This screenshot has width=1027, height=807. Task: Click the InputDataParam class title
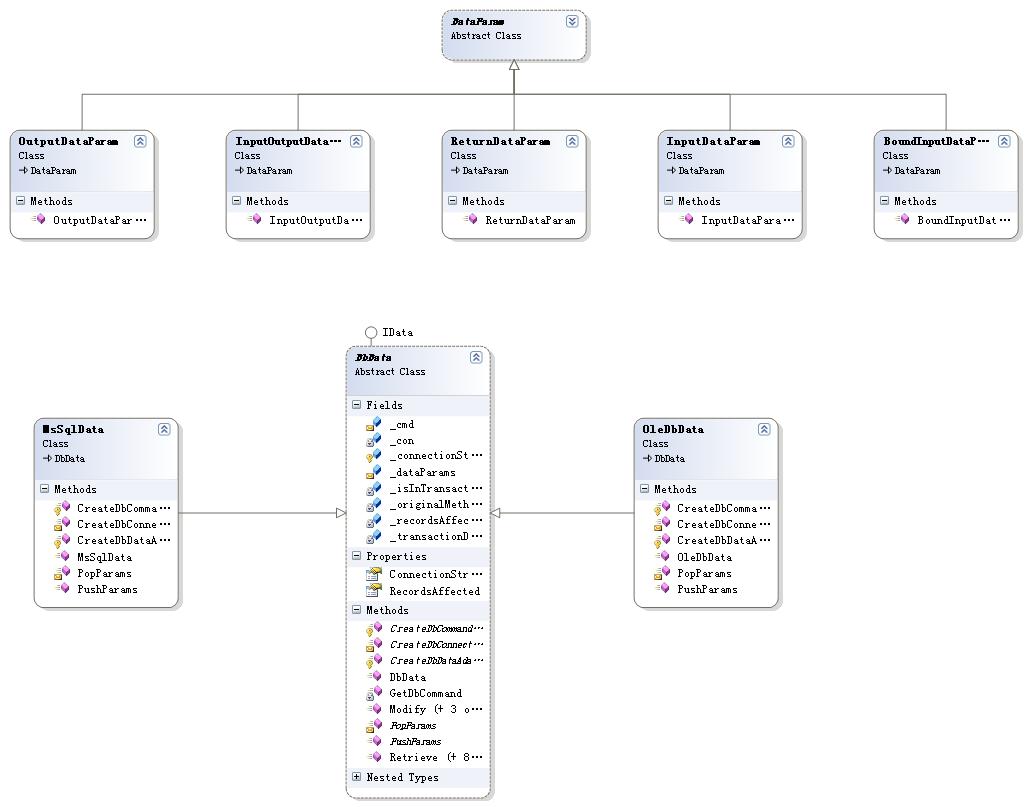pos(713,142)
